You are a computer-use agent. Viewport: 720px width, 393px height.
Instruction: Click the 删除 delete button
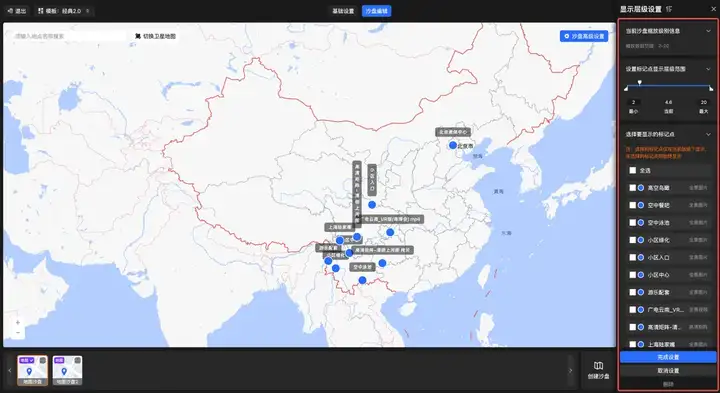coord(668,384)
